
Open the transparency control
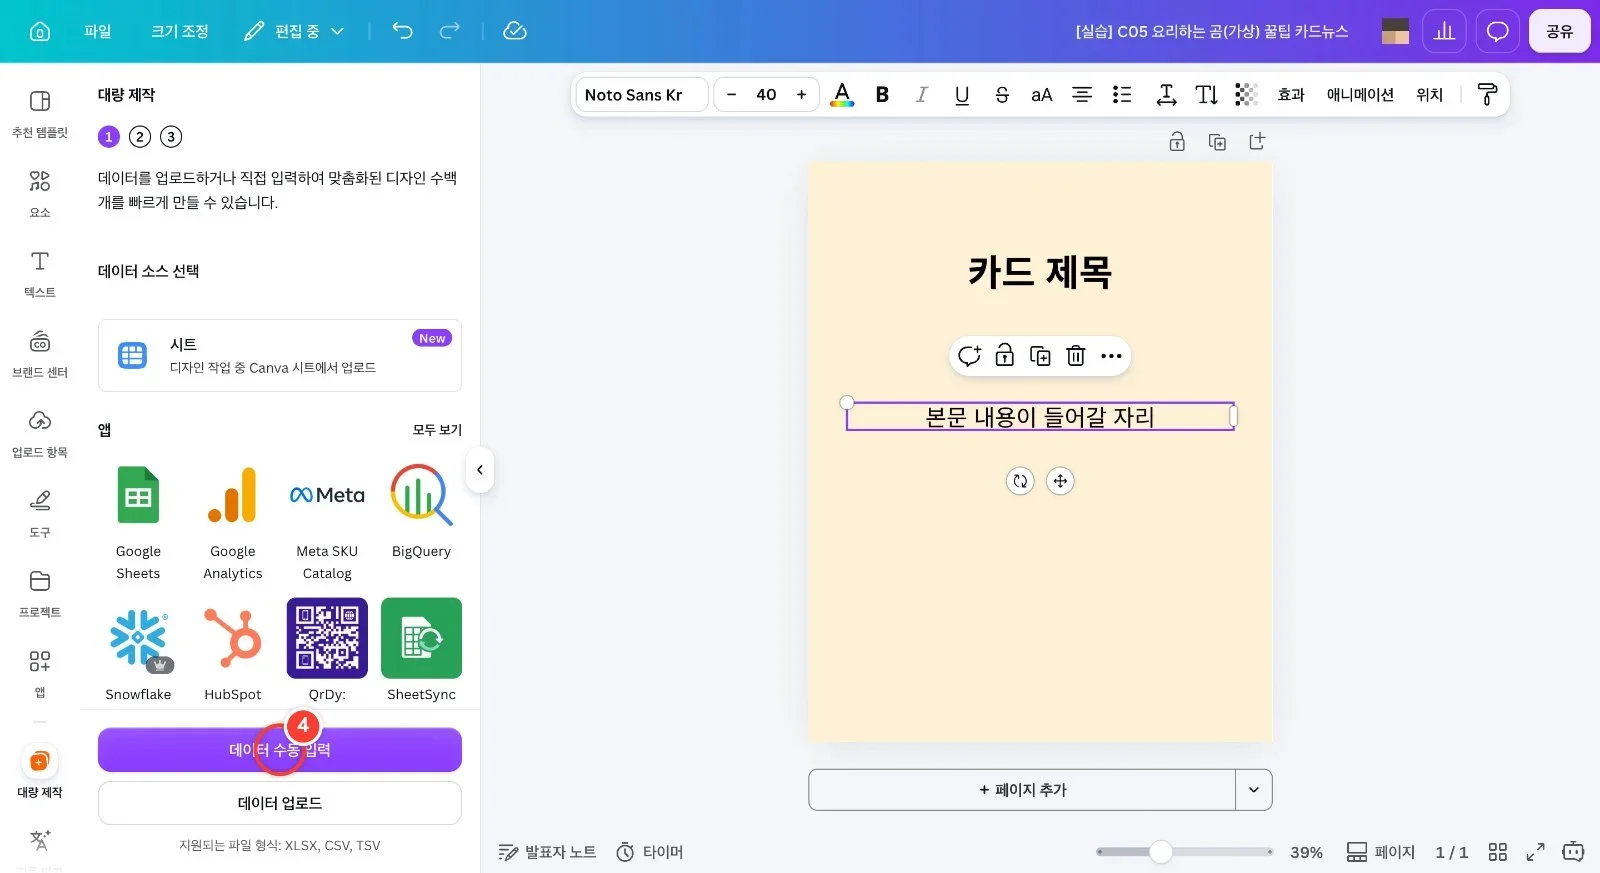coord(1246,95)
